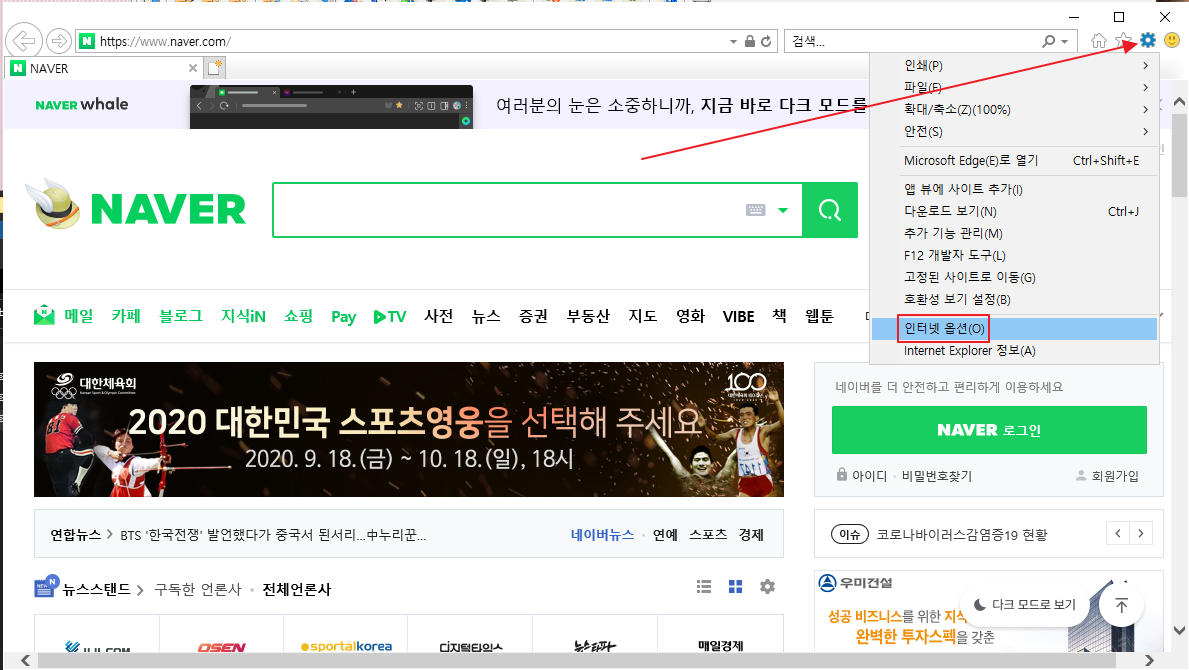Click the green Naver search button

point(830,210)
